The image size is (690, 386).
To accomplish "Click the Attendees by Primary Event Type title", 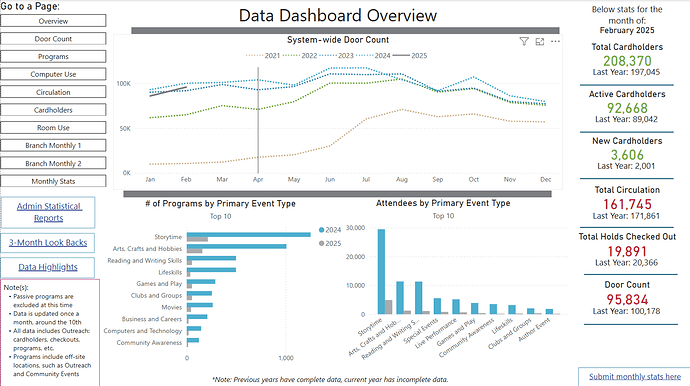I will pos(443,203).
